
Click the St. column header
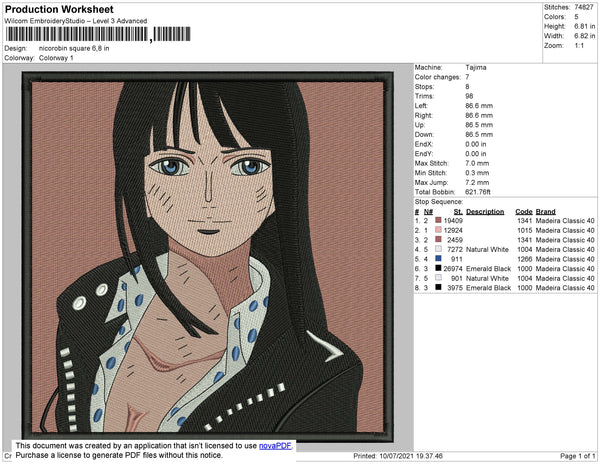tap(458, 212)
